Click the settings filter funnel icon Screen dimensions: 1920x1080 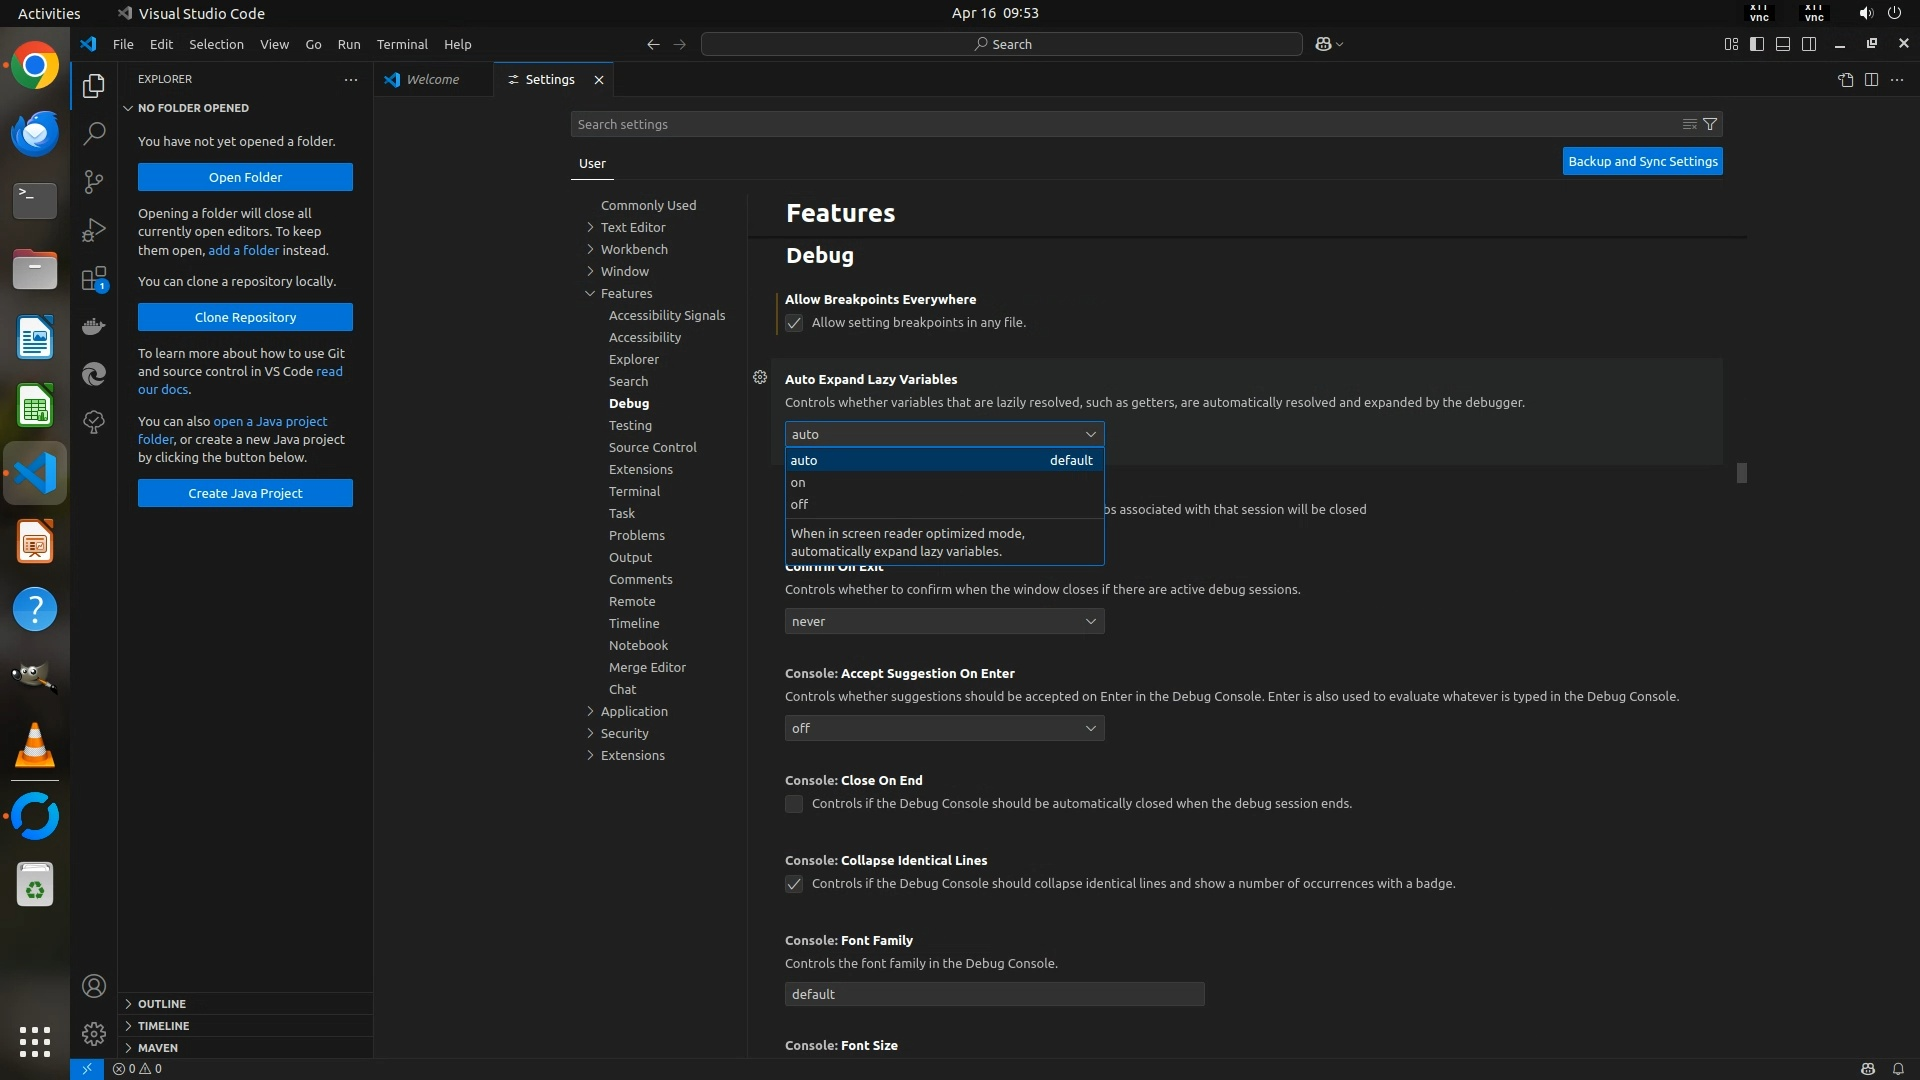1710,124
